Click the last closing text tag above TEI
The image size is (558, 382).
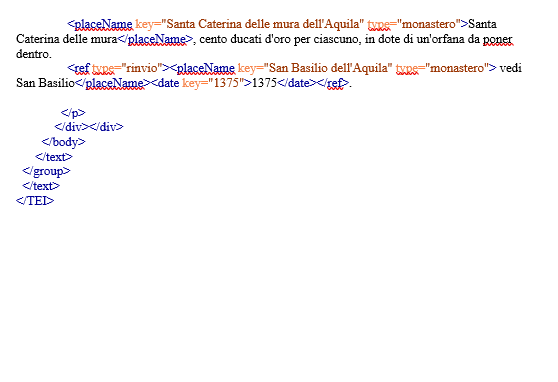(41, 186)
